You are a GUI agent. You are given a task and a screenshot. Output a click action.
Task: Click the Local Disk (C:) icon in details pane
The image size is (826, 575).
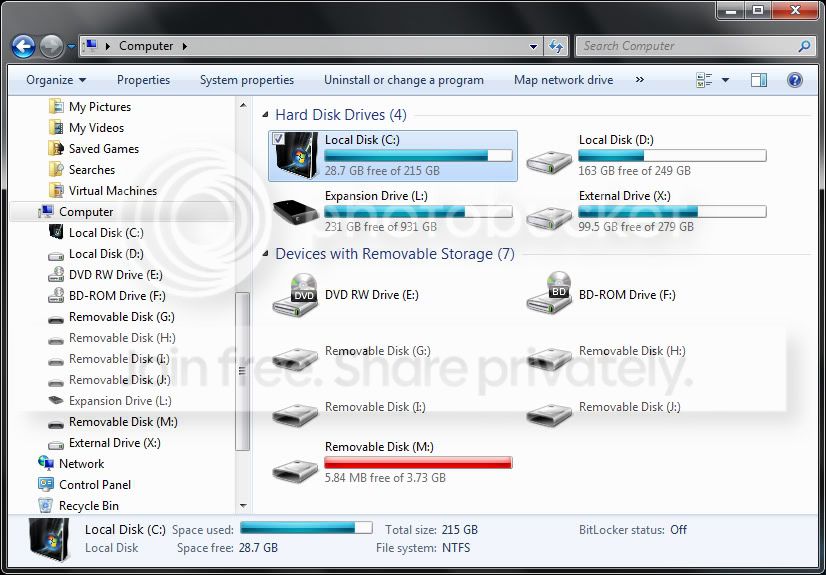click(x=49, y=539)
